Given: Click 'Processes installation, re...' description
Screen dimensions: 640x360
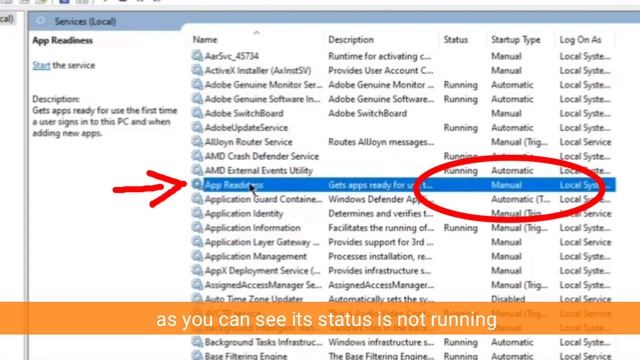Looking at the screenshot, I should click(380, 256).
